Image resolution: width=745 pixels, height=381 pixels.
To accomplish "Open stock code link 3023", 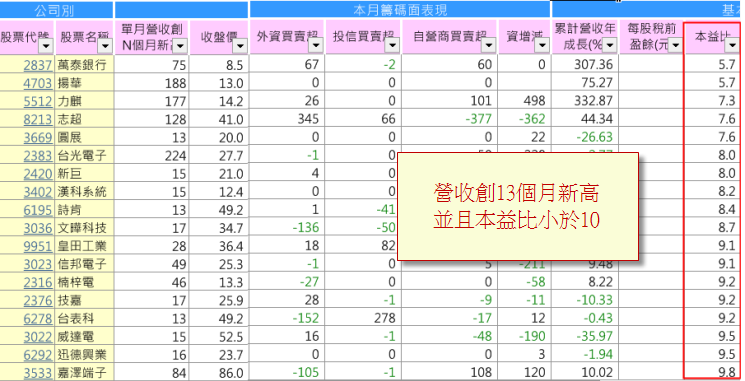I will 38,264.
